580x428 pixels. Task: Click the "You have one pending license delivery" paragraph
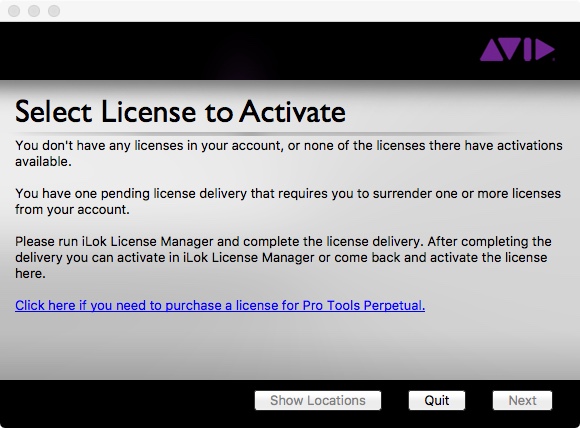[x=288, y=201]
